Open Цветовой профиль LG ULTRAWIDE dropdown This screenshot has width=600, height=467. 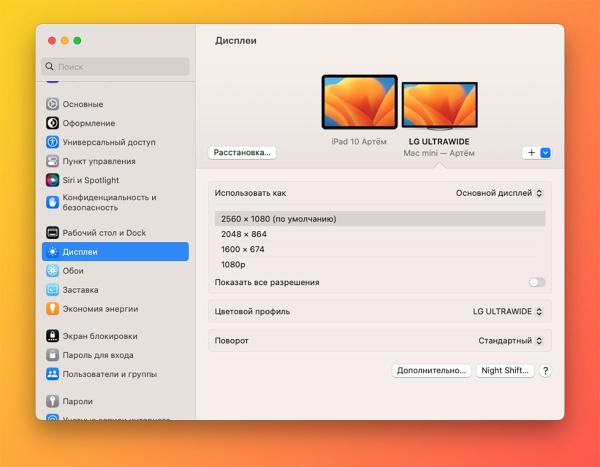(x=508, y=311)
